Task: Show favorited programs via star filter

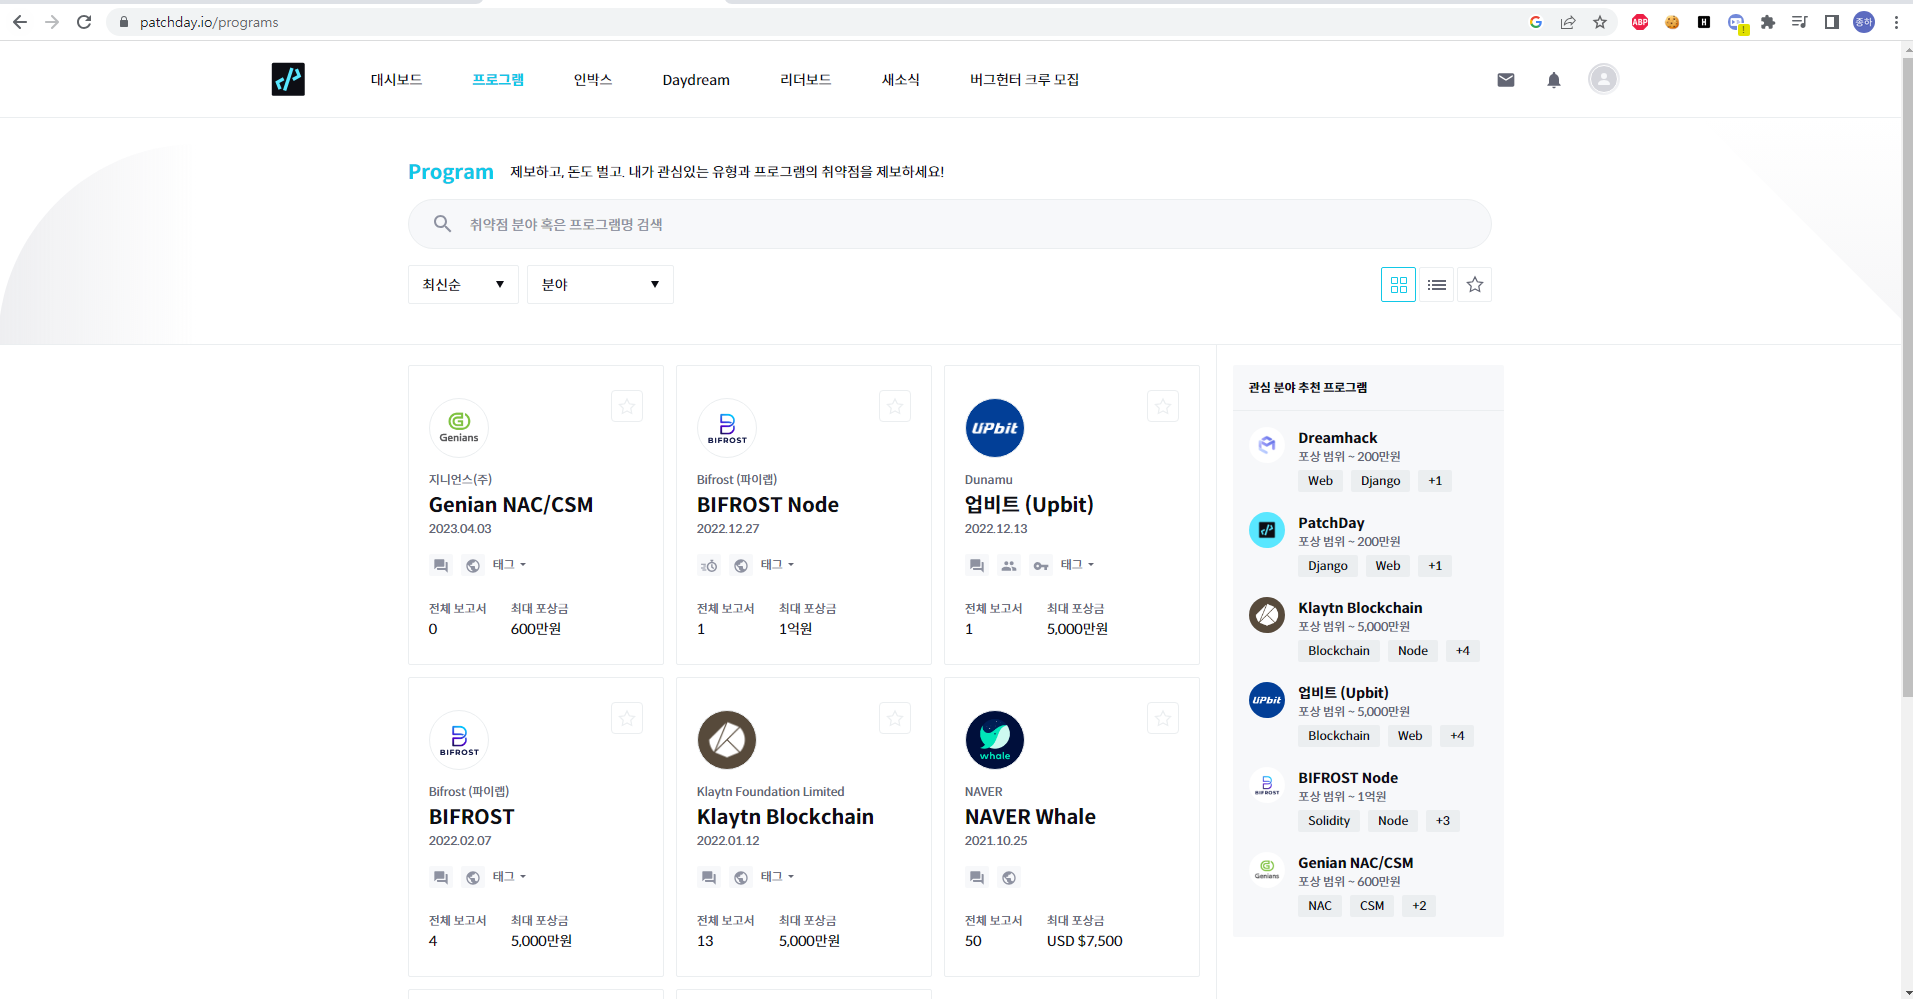Action: 1475,285
